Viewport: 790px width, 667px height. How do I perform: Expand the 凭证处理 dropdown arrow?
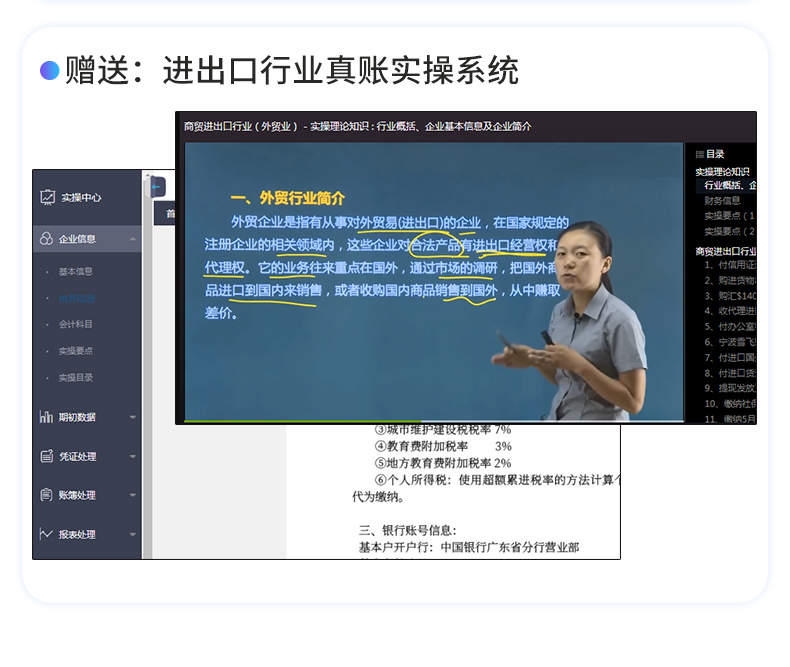pos(133,457)
